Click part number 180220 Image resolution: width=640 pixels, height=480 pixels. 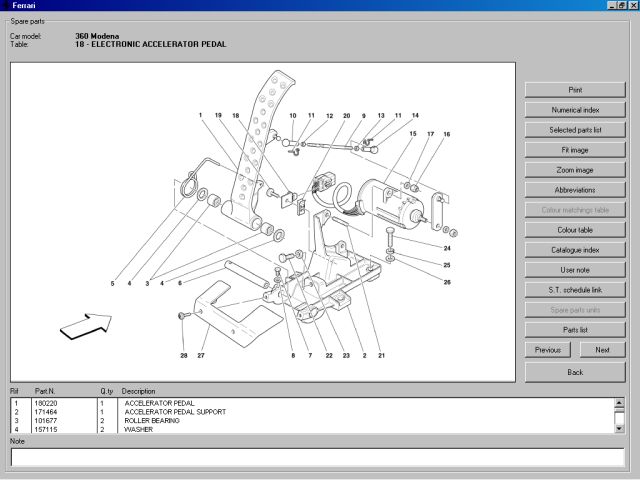46,403
